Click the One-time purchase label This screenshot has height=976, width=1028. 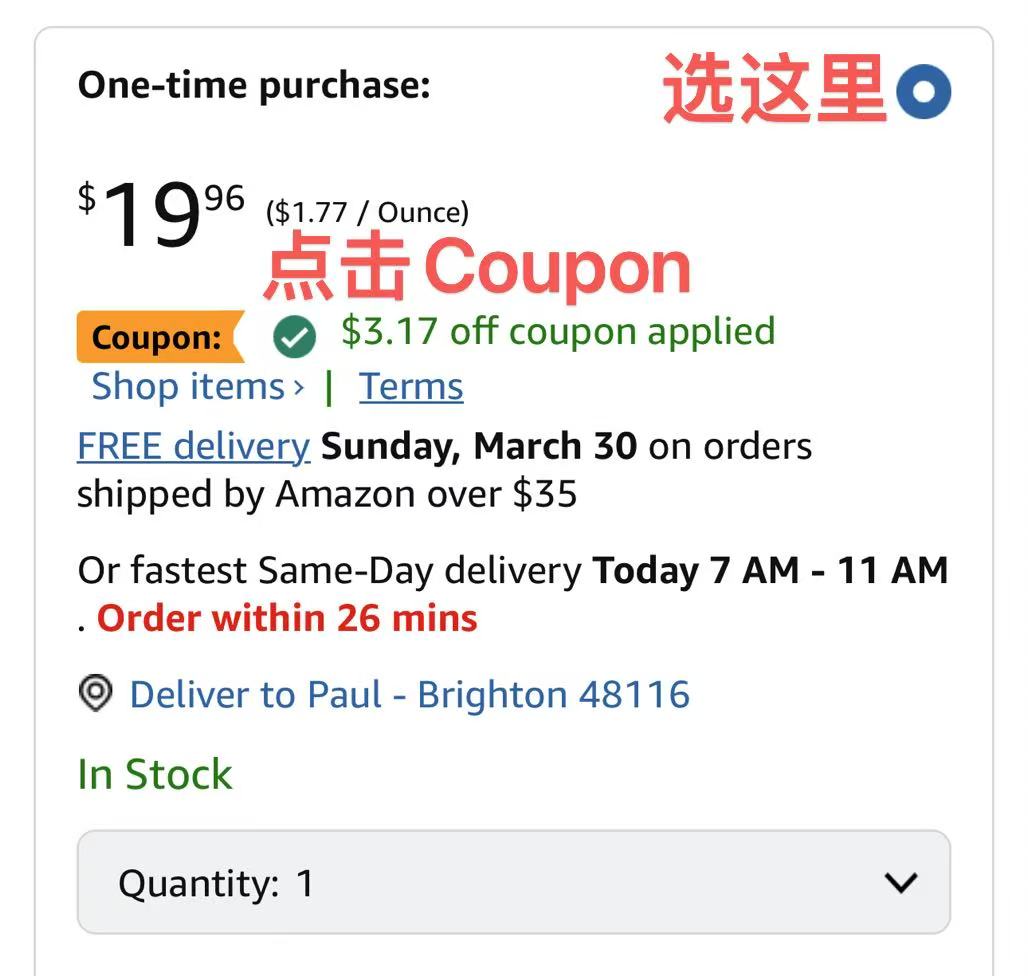(254, 86)
